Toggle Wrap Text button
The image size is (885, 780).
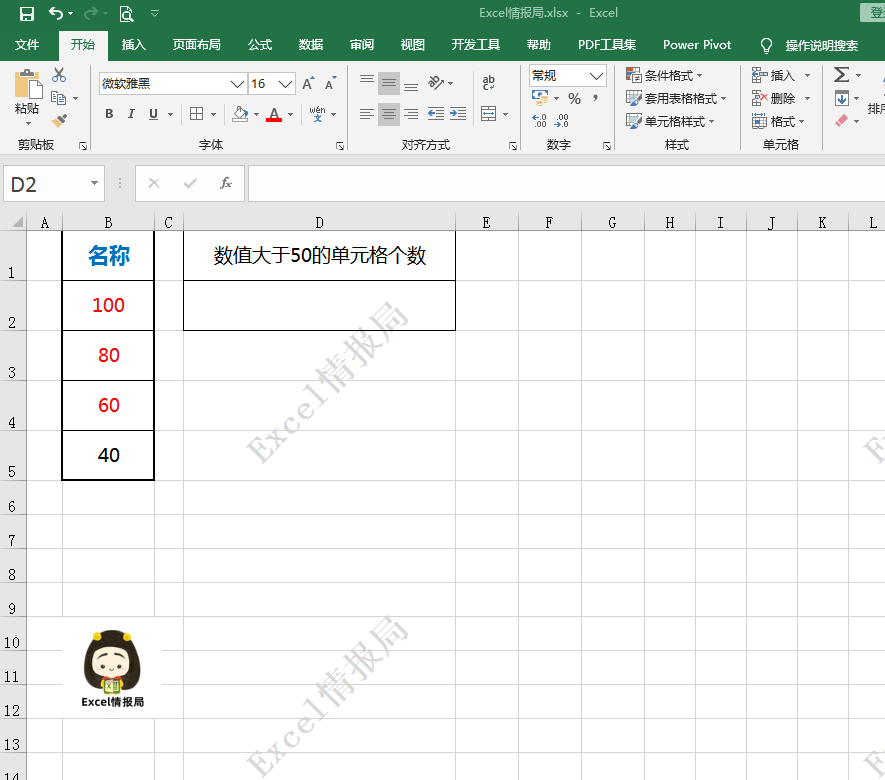[x=489, y=82]
